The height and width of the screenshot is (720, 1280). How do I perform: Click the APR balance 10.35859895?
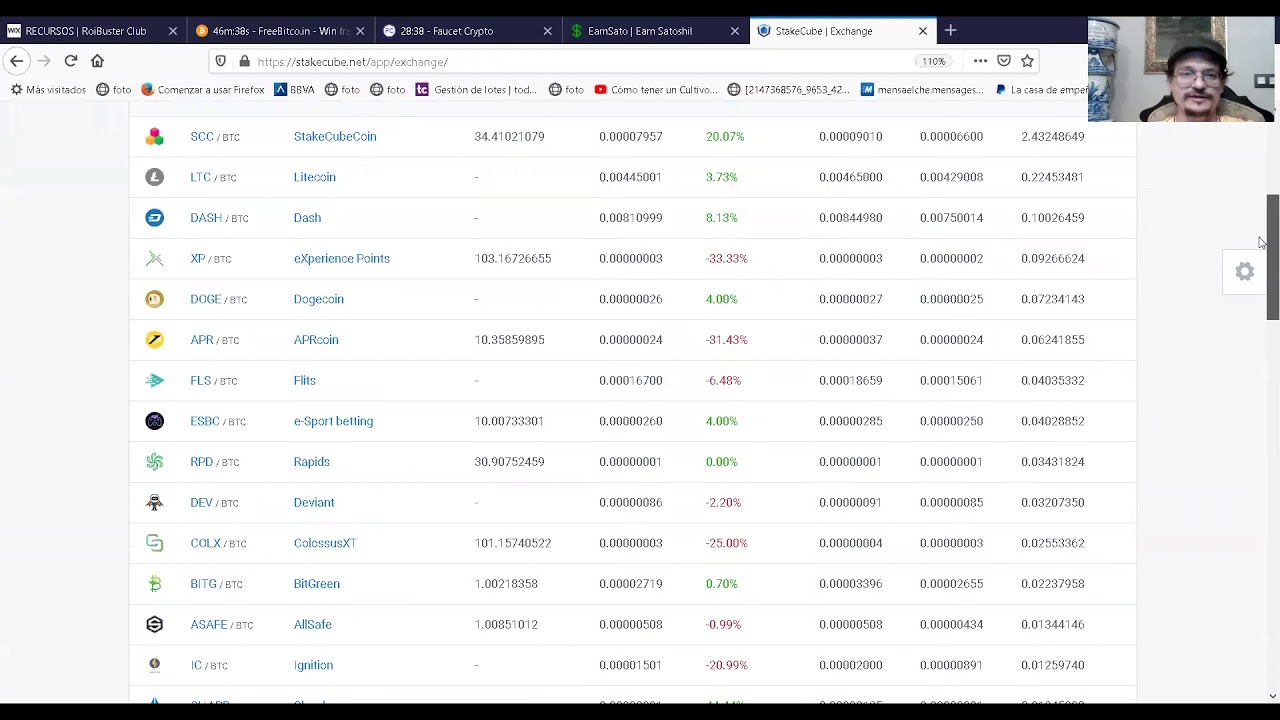(x=509, y=340)
